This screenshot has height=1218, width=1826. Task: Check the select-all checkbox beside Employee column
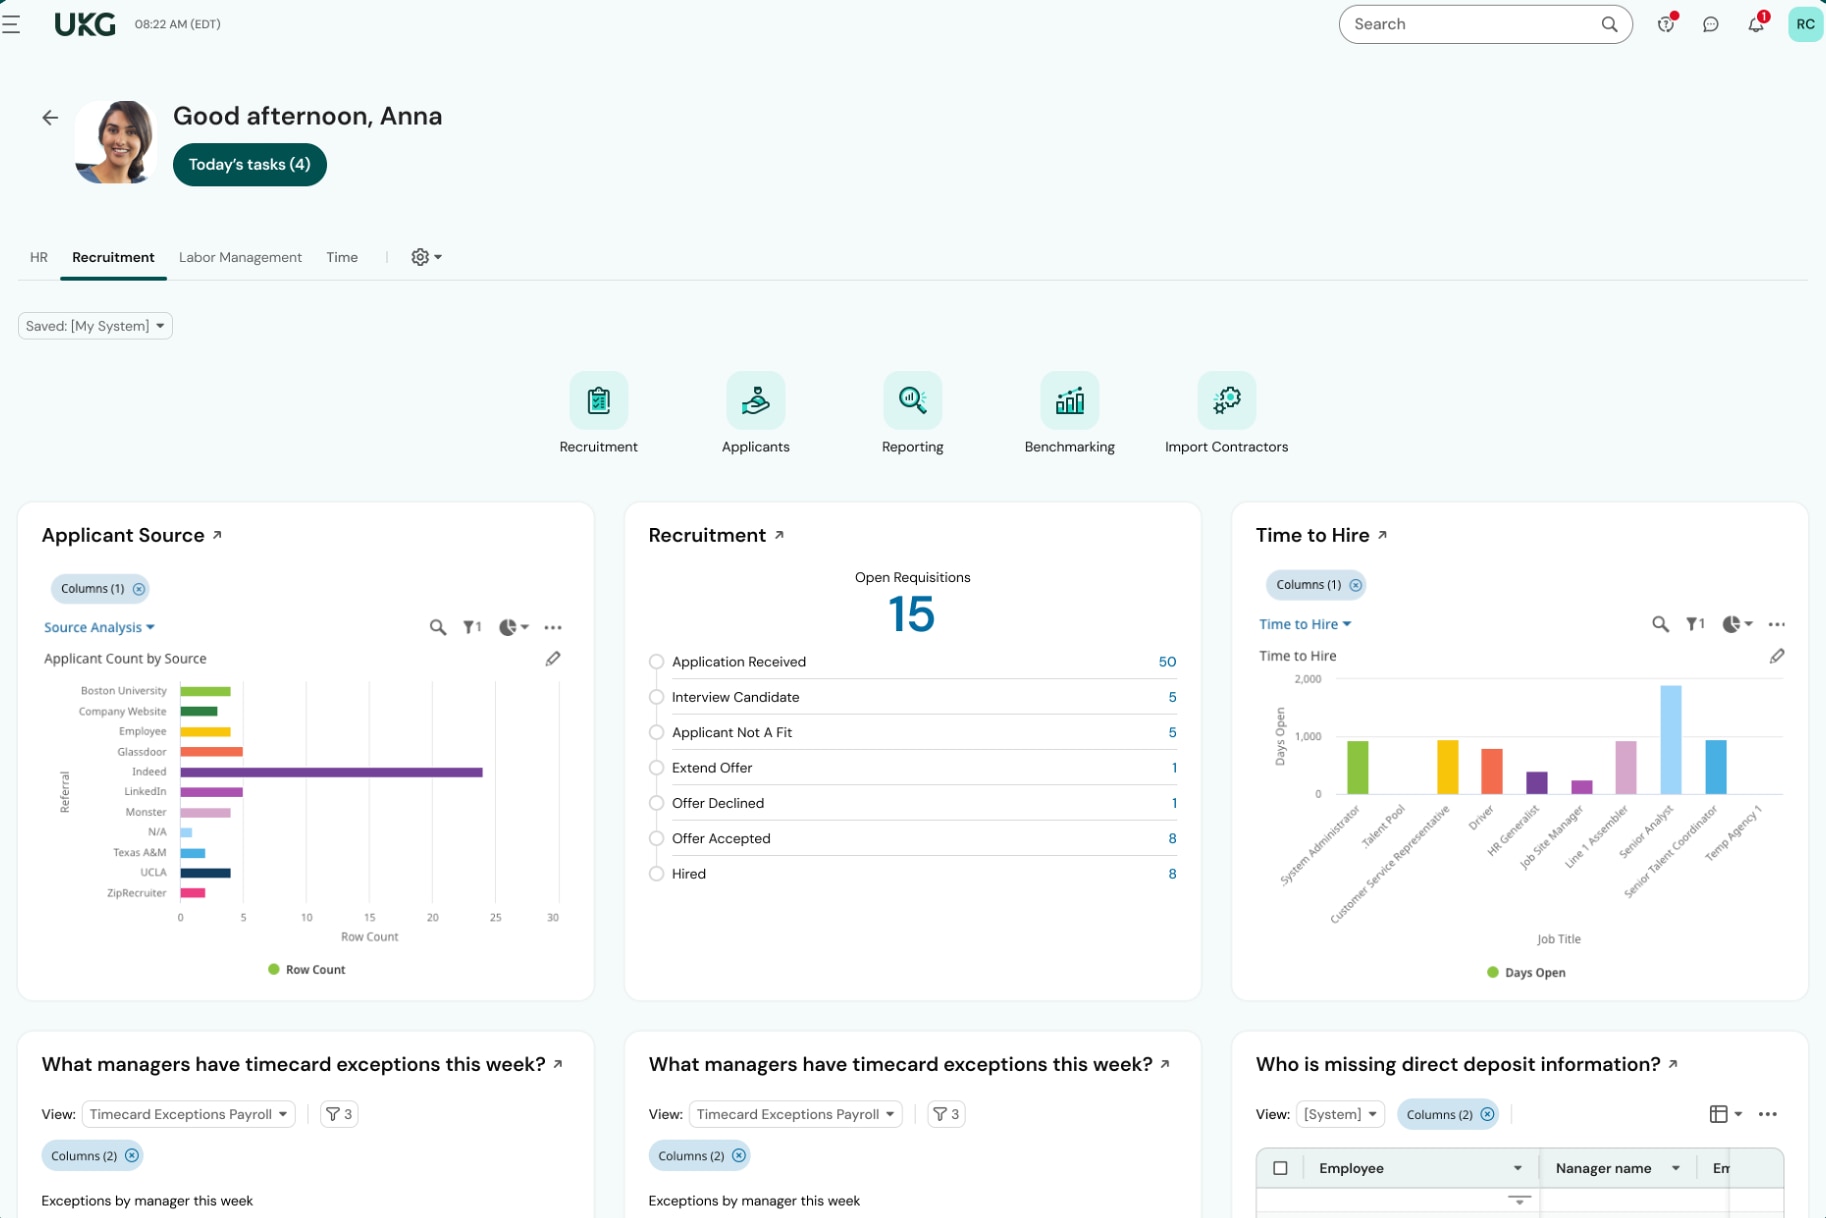1280,1168
